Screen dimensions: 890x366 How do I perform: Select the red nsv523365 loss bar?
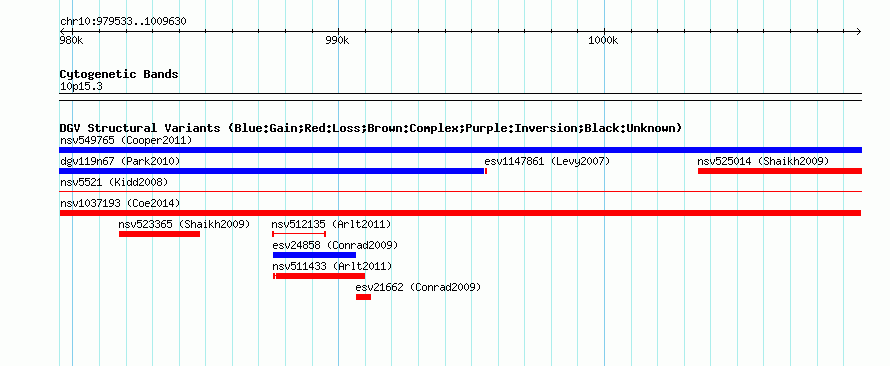pos(159,234)
